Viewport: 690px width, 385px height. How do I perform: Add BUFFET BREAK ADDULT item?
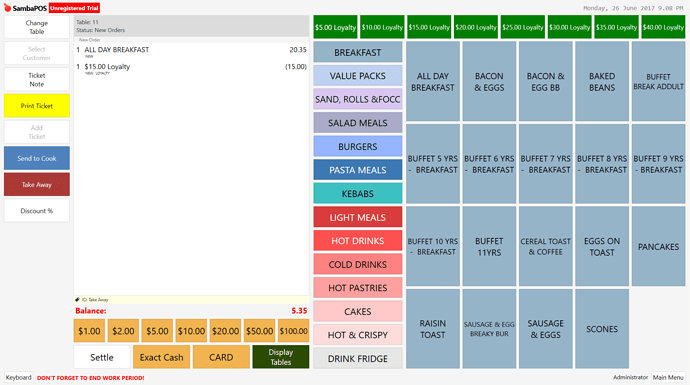click(658, 81)
